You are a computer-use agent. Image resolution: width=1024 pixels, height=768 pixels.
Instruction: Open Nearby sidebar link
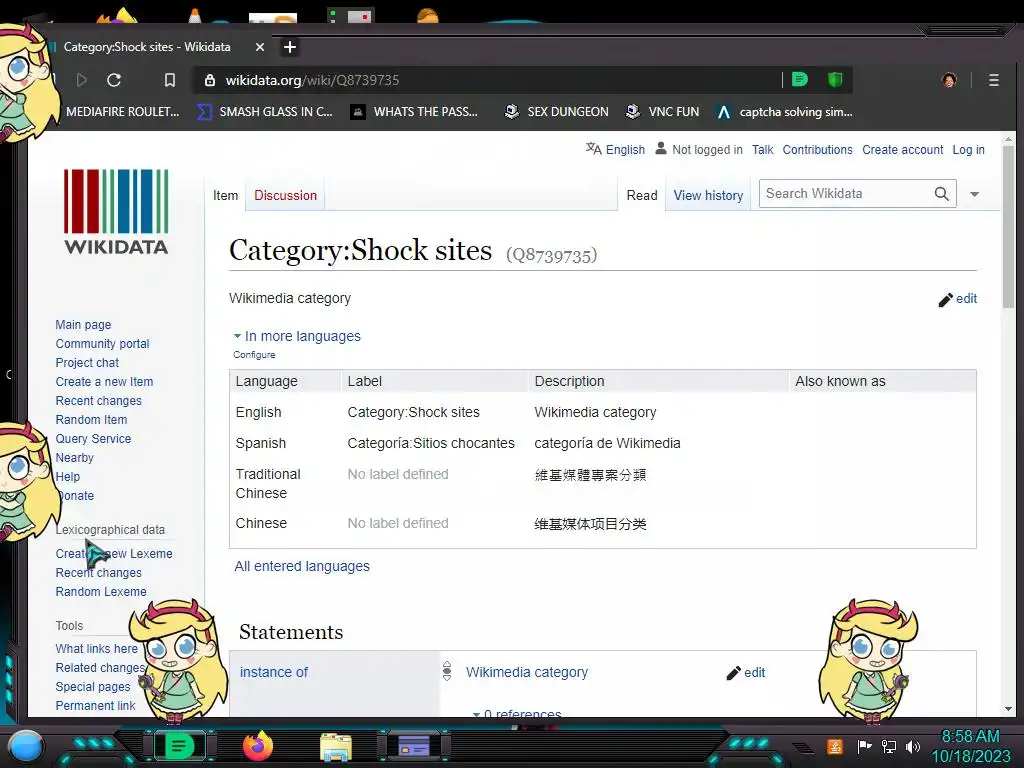pos(74,457)
